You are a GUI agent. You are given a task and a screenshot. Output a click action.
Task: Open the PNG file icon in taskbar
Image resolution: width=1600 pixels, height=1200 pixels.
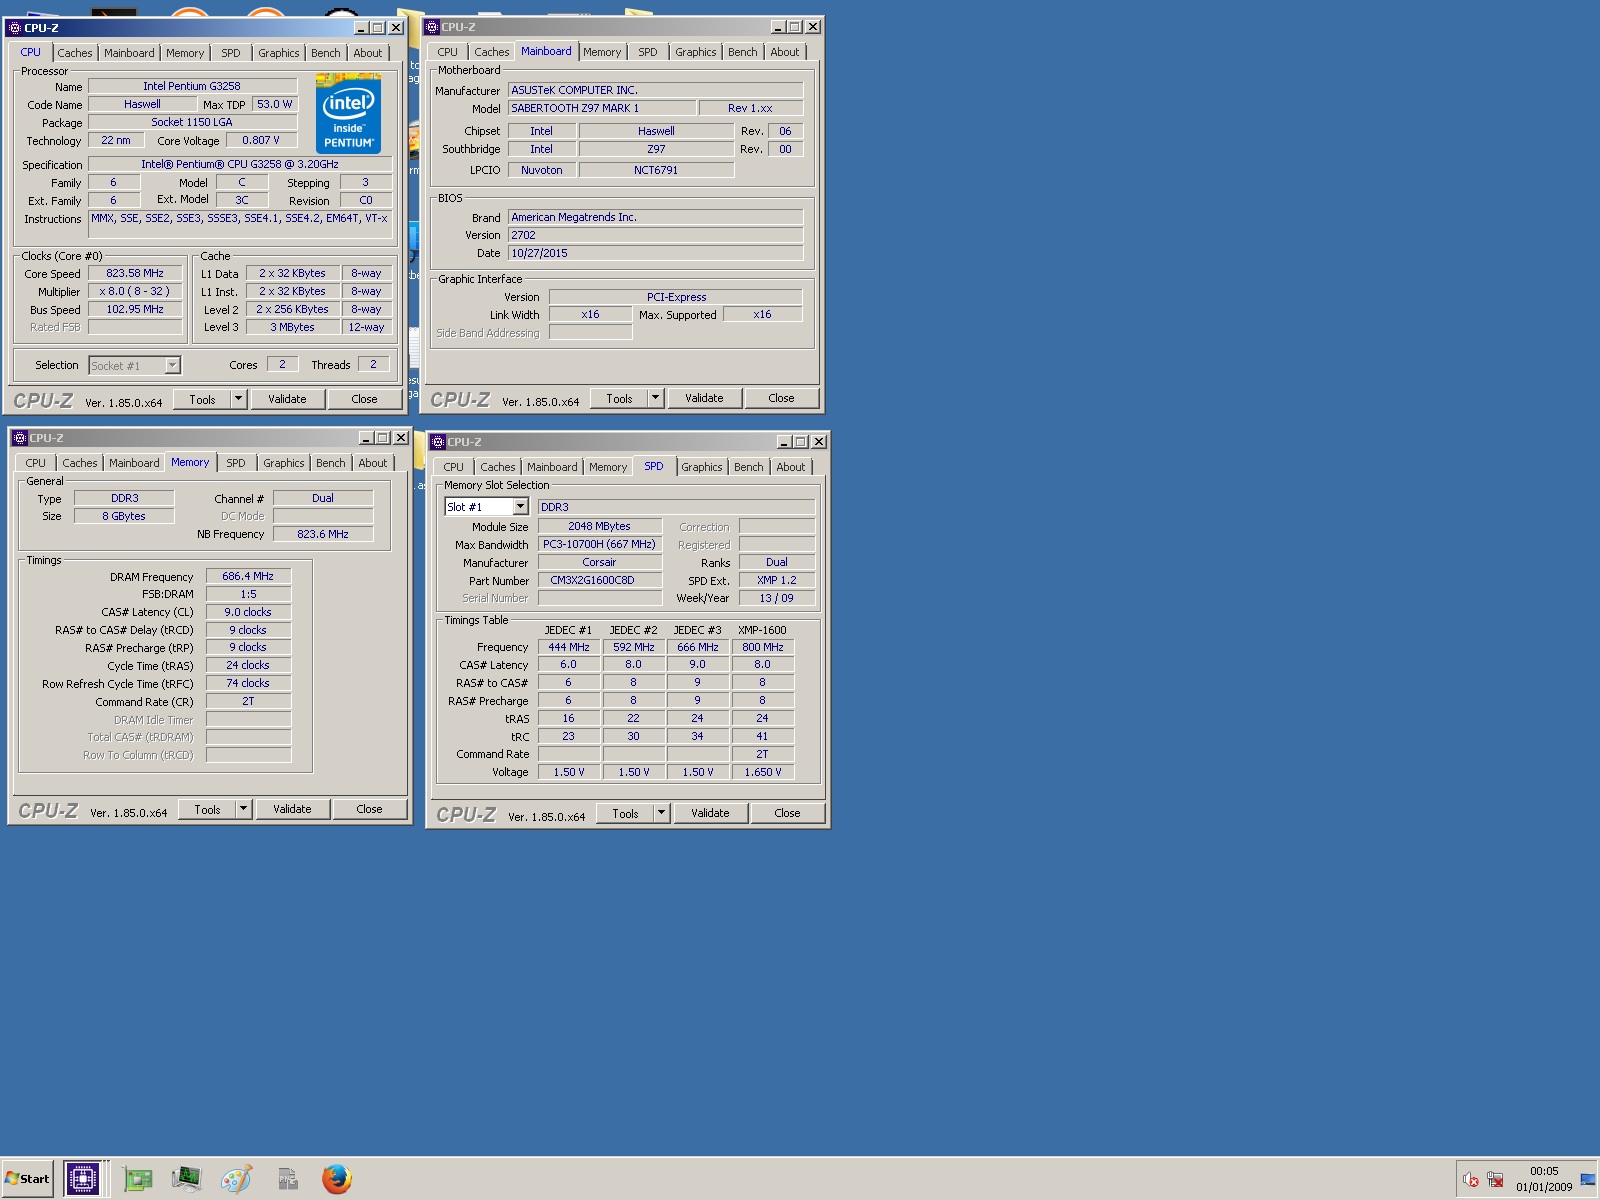287,1179
